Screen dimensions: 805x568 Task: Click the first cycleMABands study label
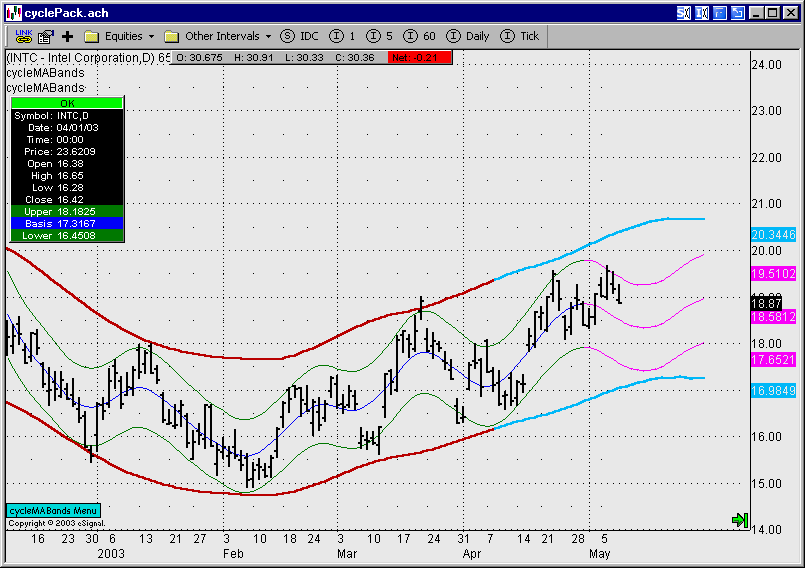45,73
